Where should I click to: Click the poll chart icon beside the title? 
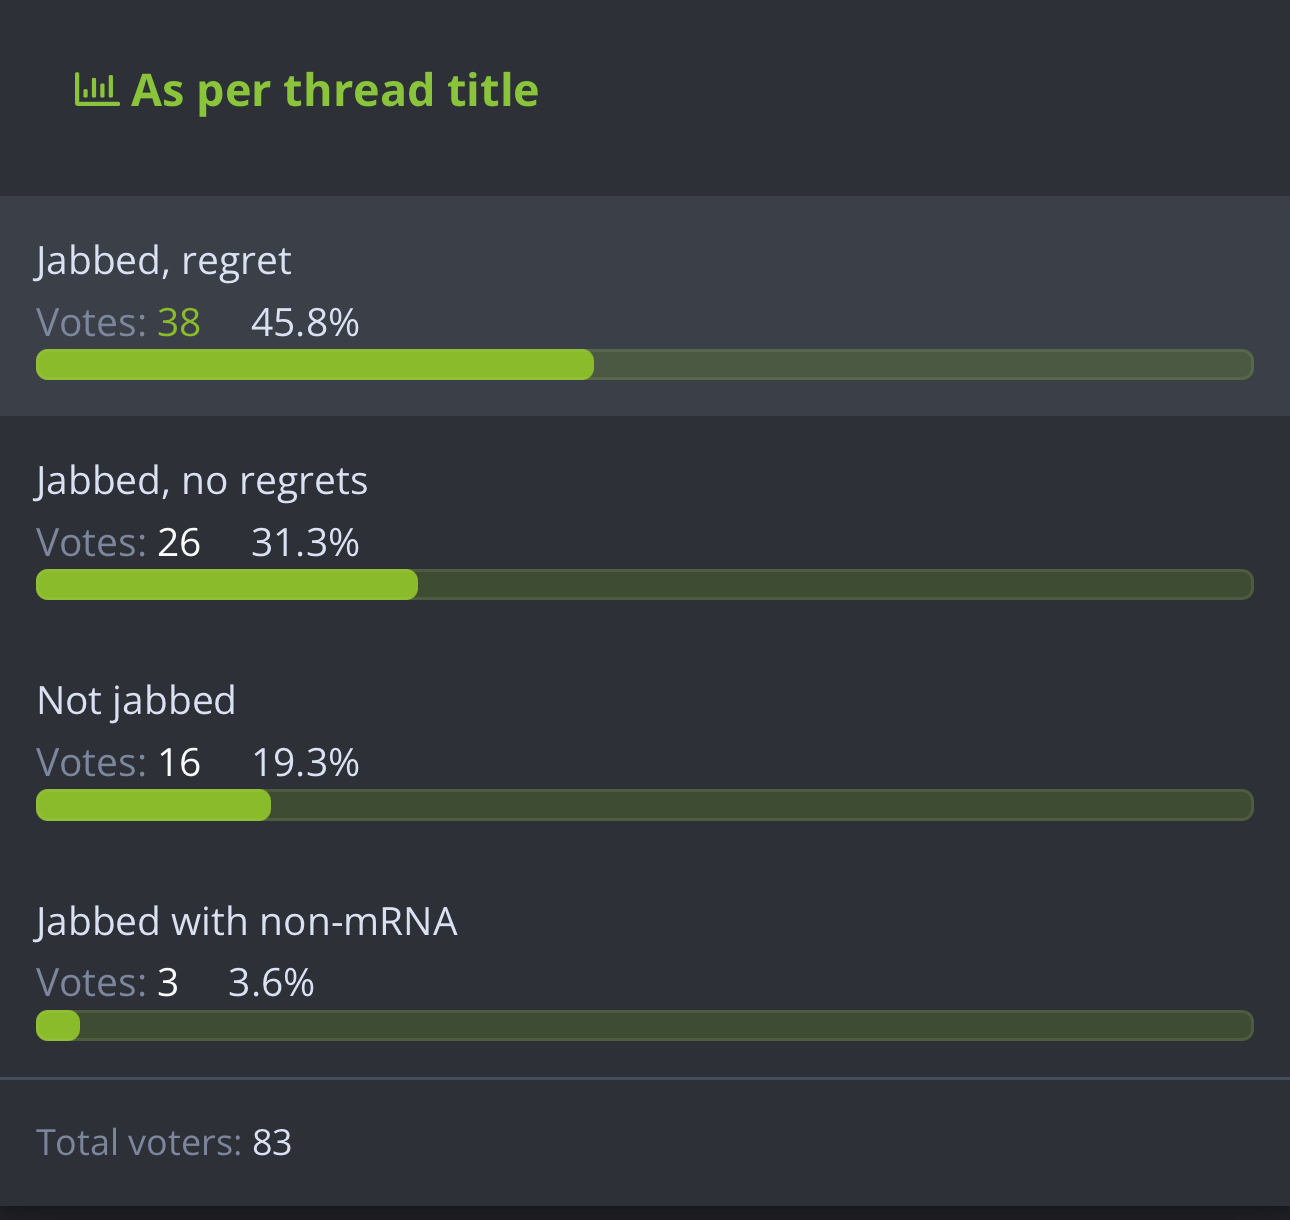[x=96, y=90]
